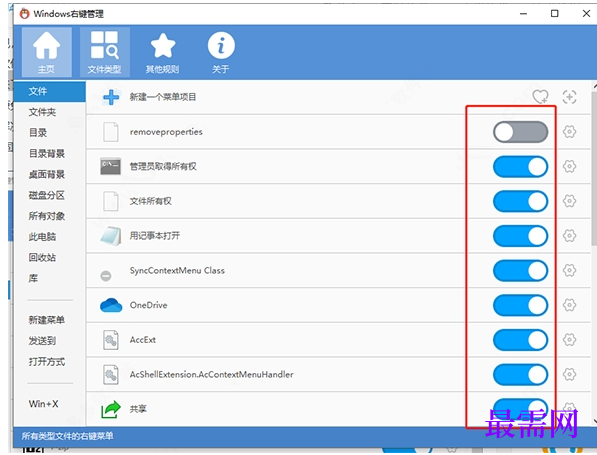Disable the 文件所有权 toggle

(x=520, y=201)
